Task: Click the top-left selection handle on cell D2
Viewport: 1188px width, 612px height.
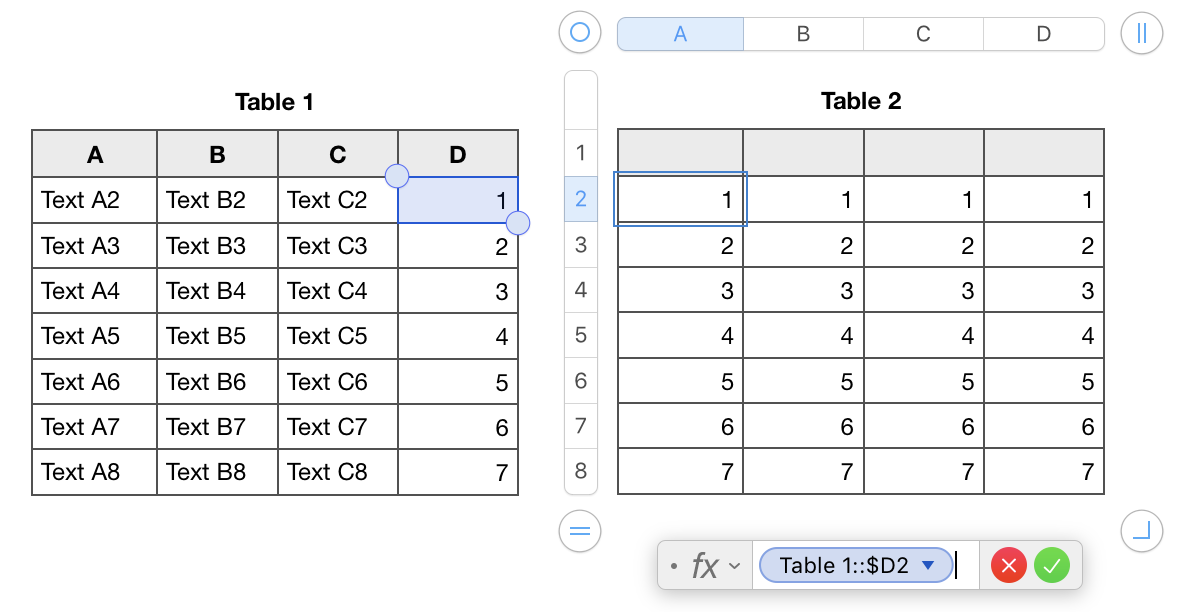Action: click(x=397, y=176)
